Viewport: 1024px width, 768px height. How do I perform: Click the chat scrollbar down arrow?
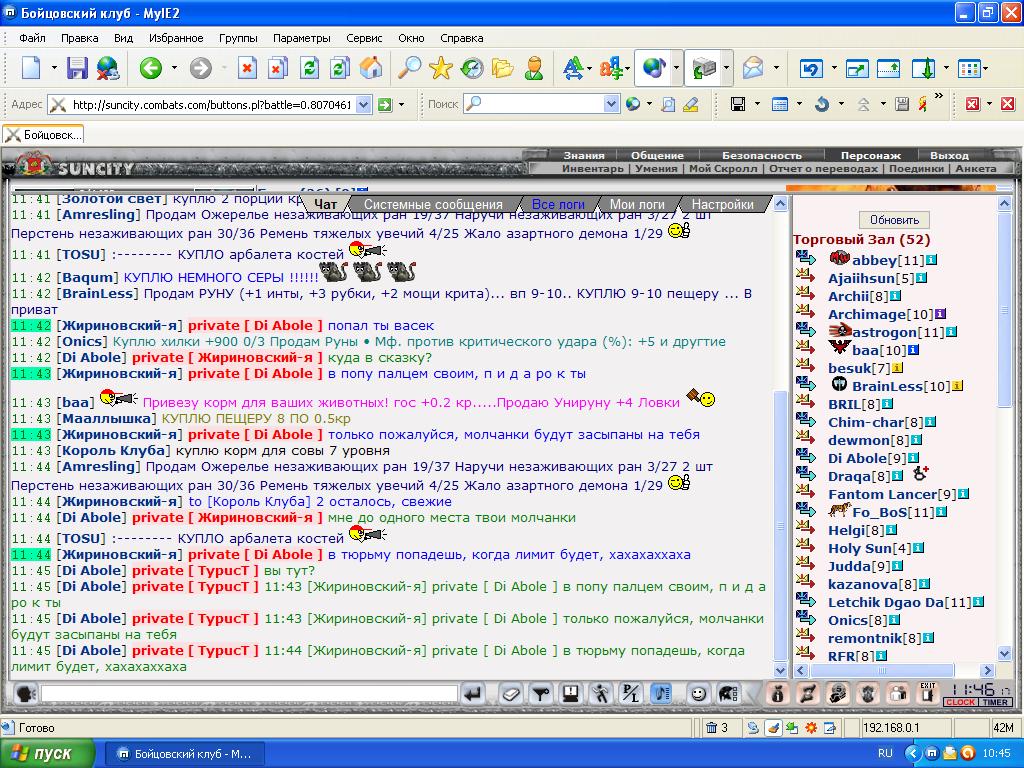tap(780, 670)
